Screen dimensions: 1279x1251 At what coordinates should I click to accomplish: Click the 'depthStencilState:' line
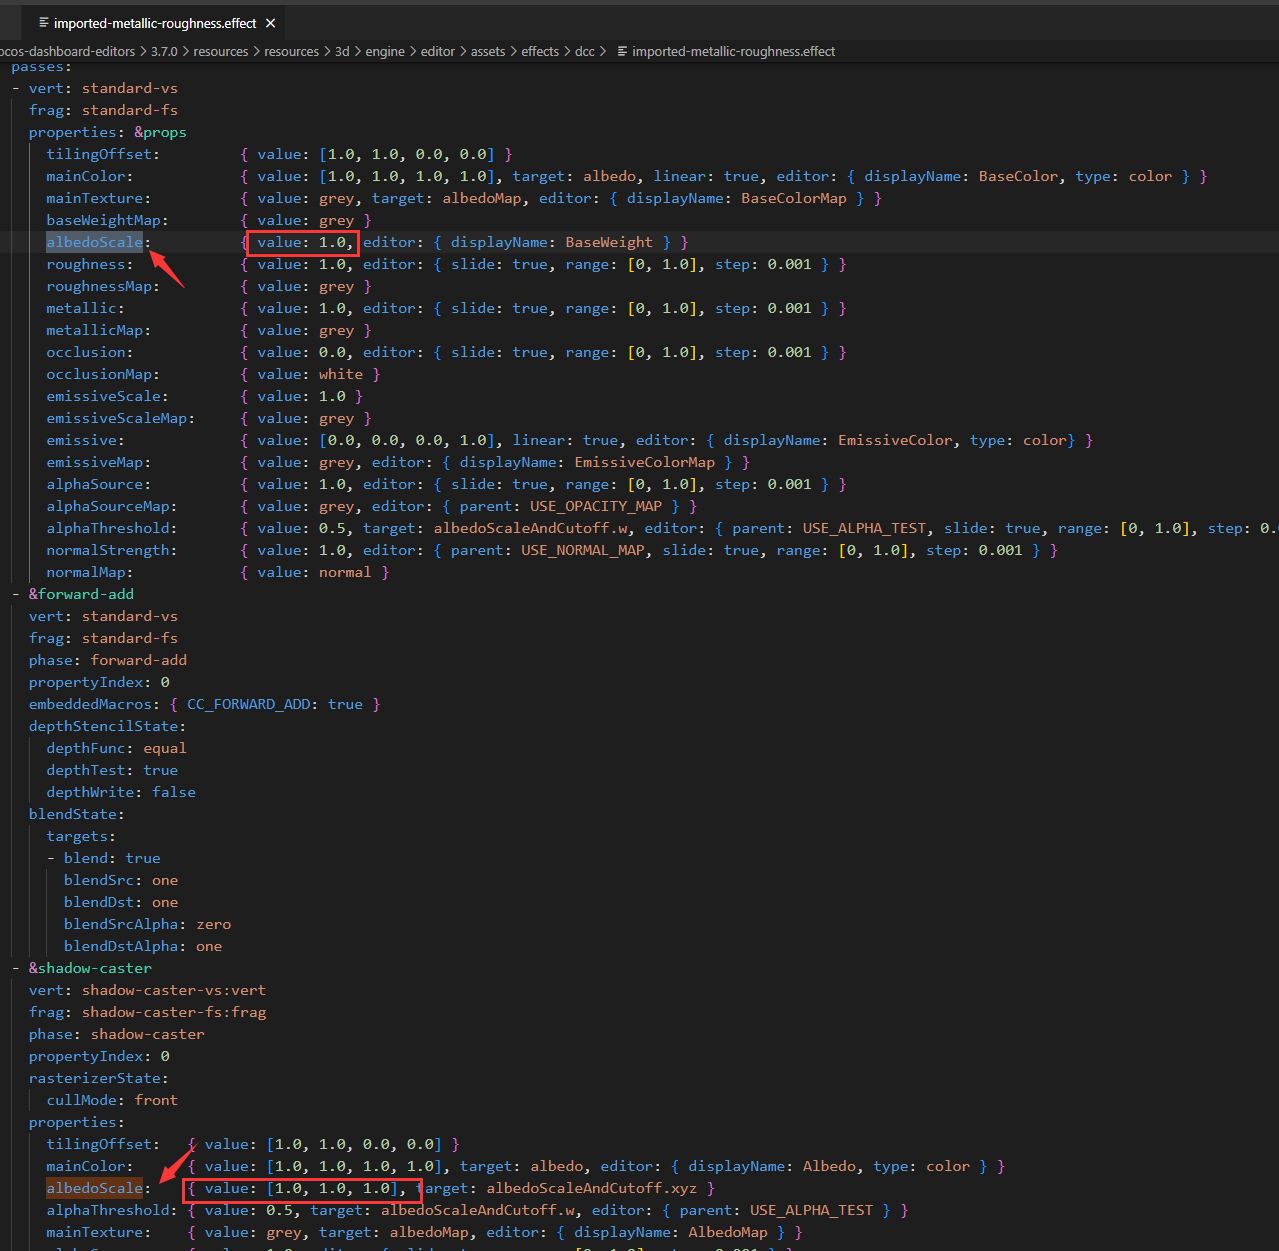(x=107, y=726)
